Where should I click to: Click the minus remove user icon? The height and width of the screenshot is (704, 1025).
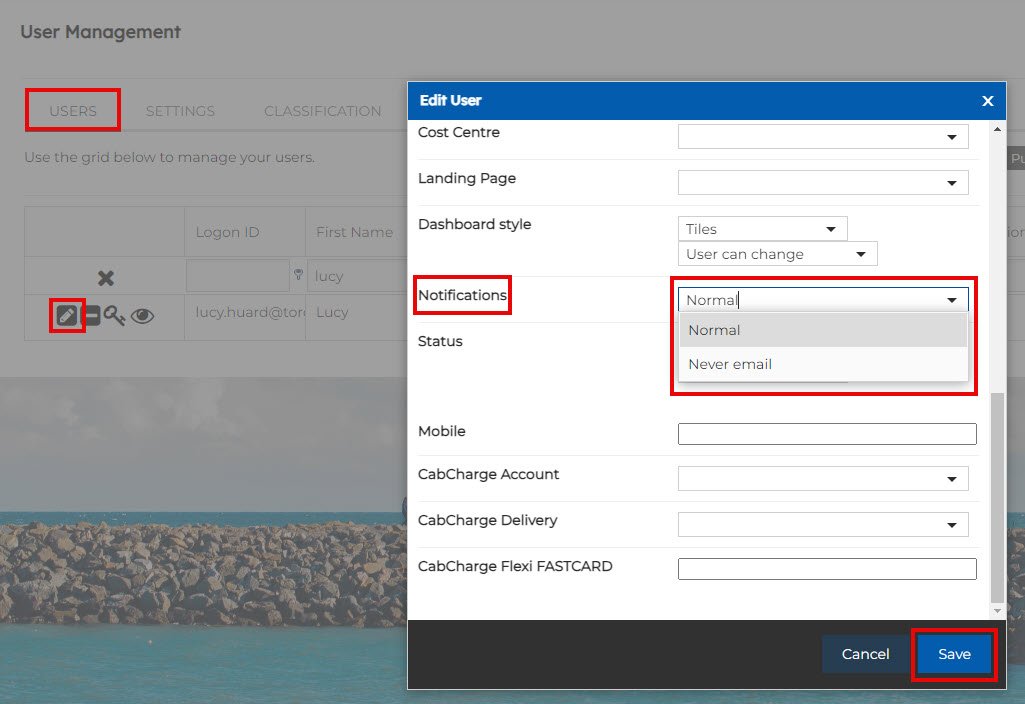point(91,316)
